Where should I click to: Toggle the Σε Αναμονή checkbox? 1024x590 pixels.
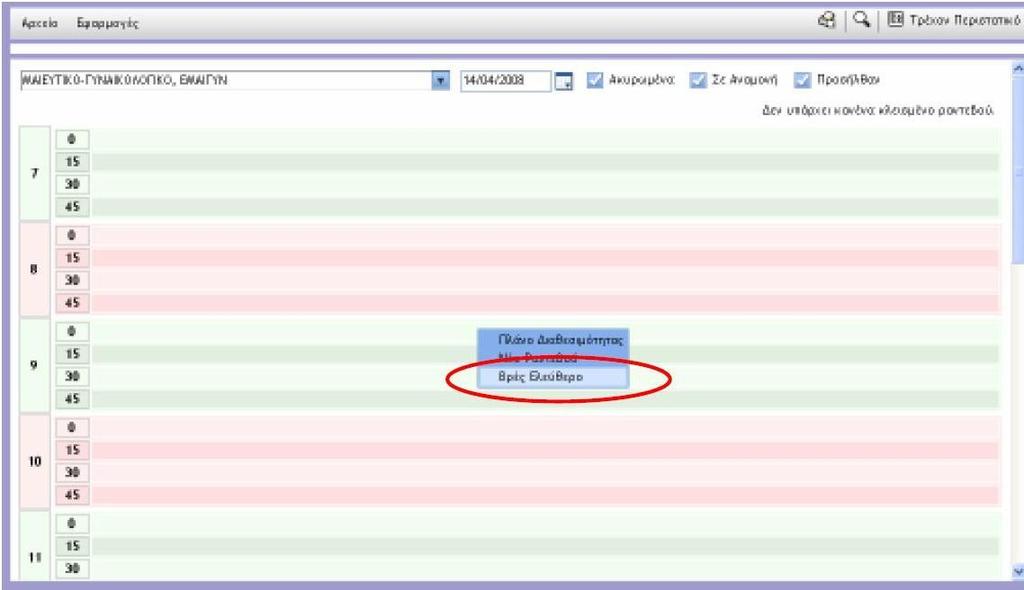[x=698, y=80]
